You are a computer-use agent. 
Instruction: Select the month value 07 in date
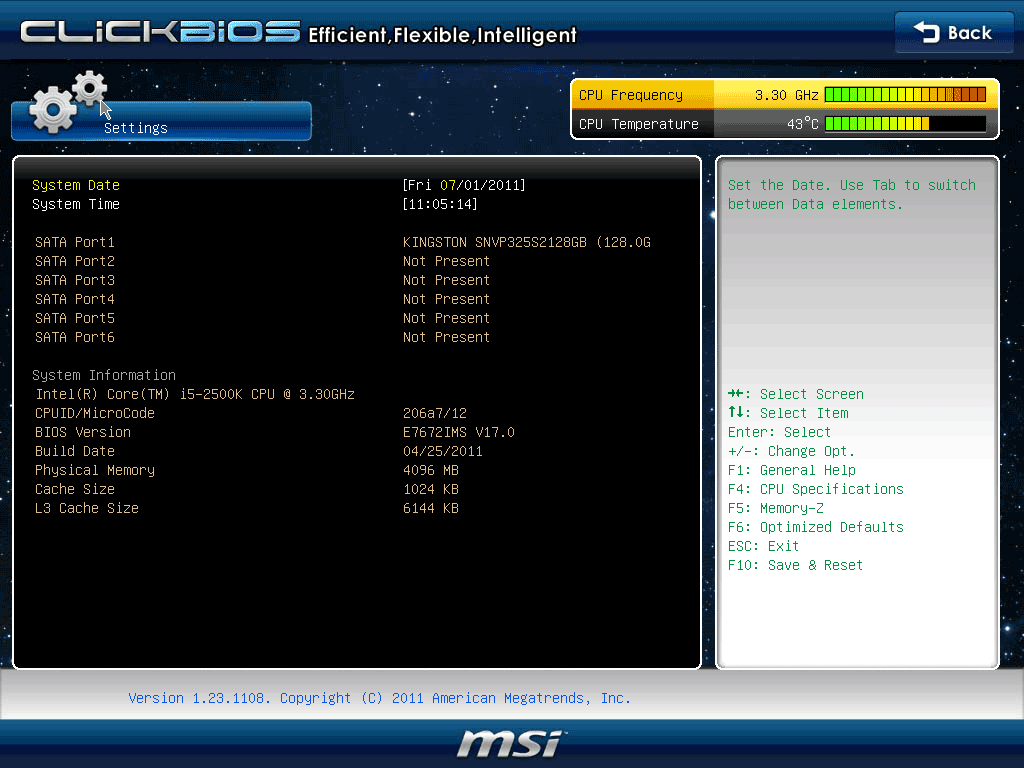point(447,185)
